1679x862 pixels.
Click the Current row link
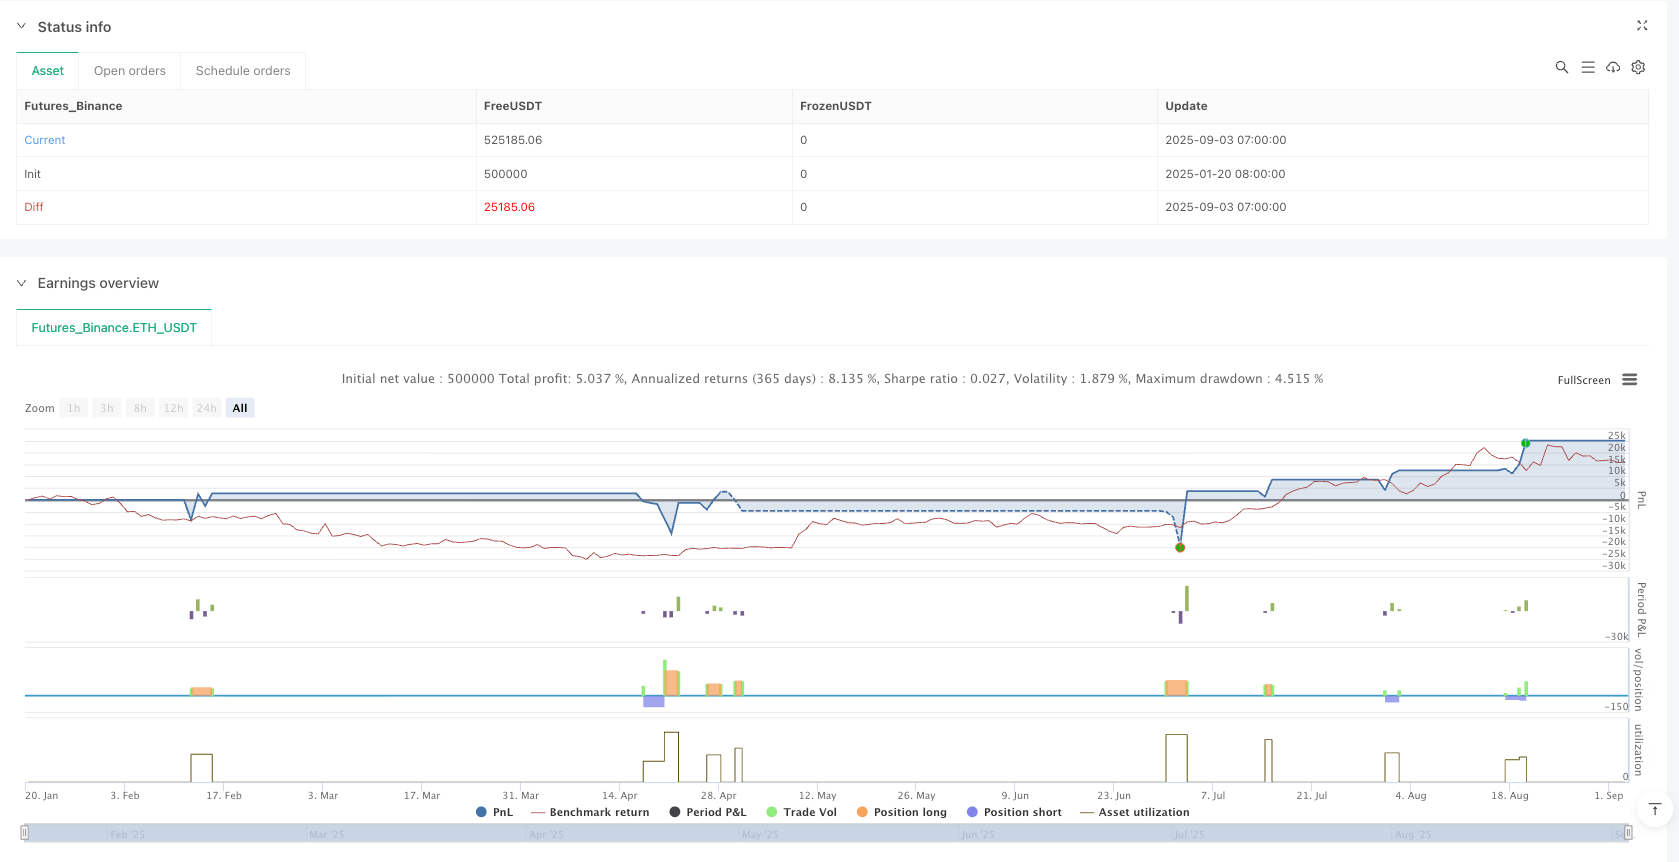coord(45,140)
